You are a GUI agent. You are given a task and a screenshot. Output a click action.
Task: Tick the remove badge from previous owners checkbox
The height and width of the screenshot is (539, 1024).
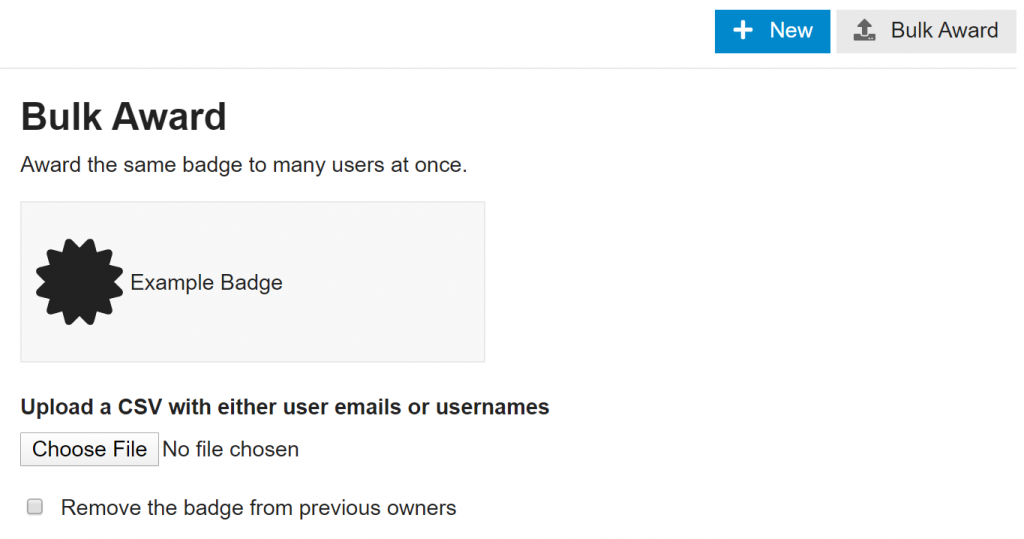[35, 507]
